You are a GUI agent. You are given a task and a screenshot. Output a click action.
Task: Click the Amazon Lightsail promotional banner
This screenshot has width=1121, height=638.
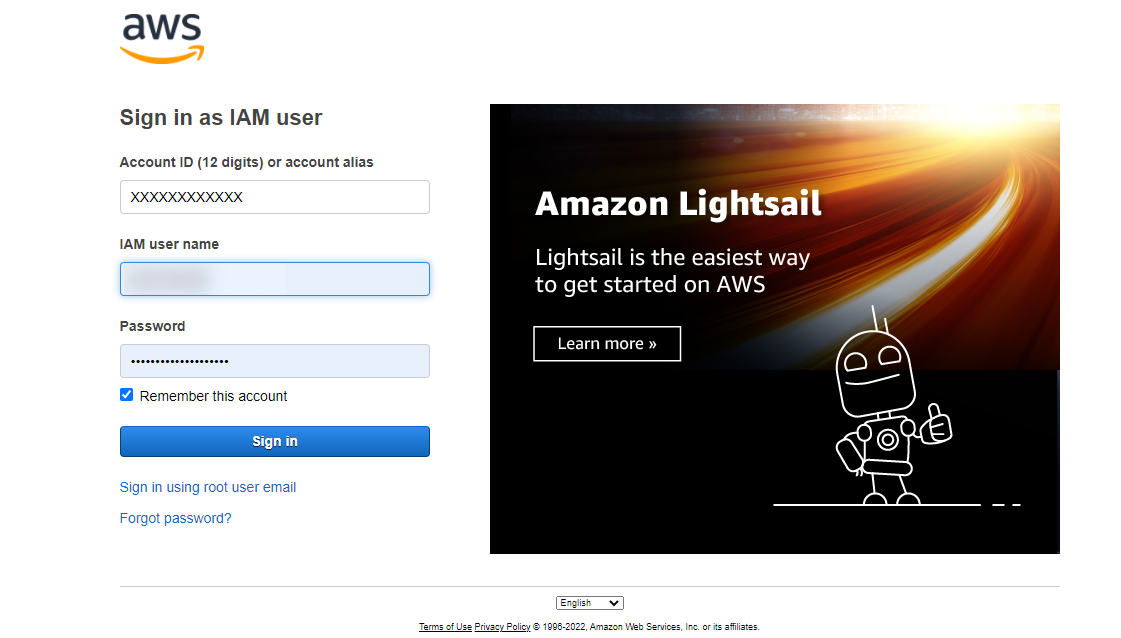[774, 328]
